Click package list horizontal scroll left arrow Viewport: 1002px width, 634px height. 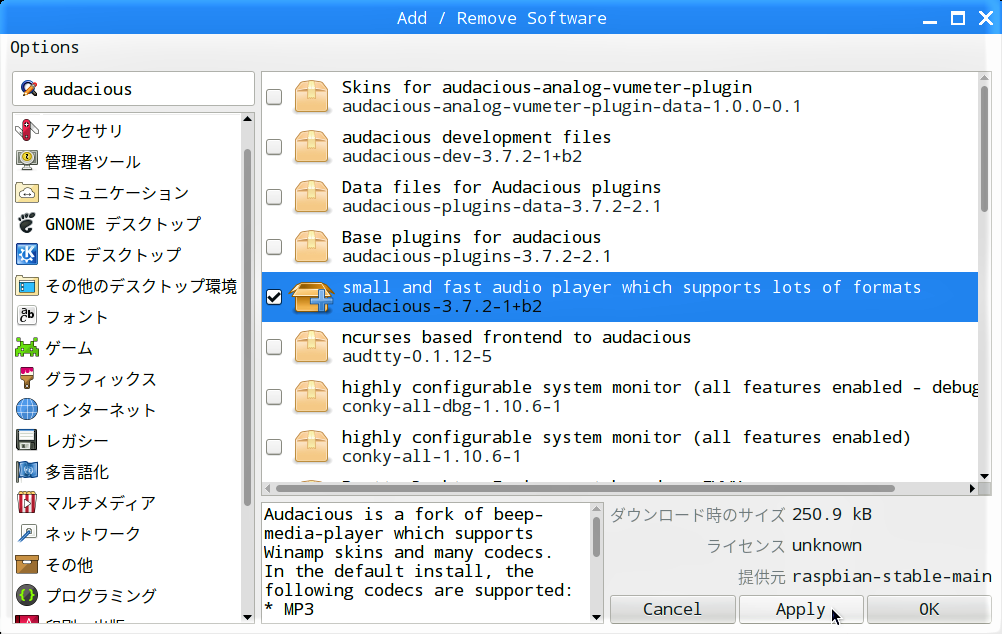point(268,488)
